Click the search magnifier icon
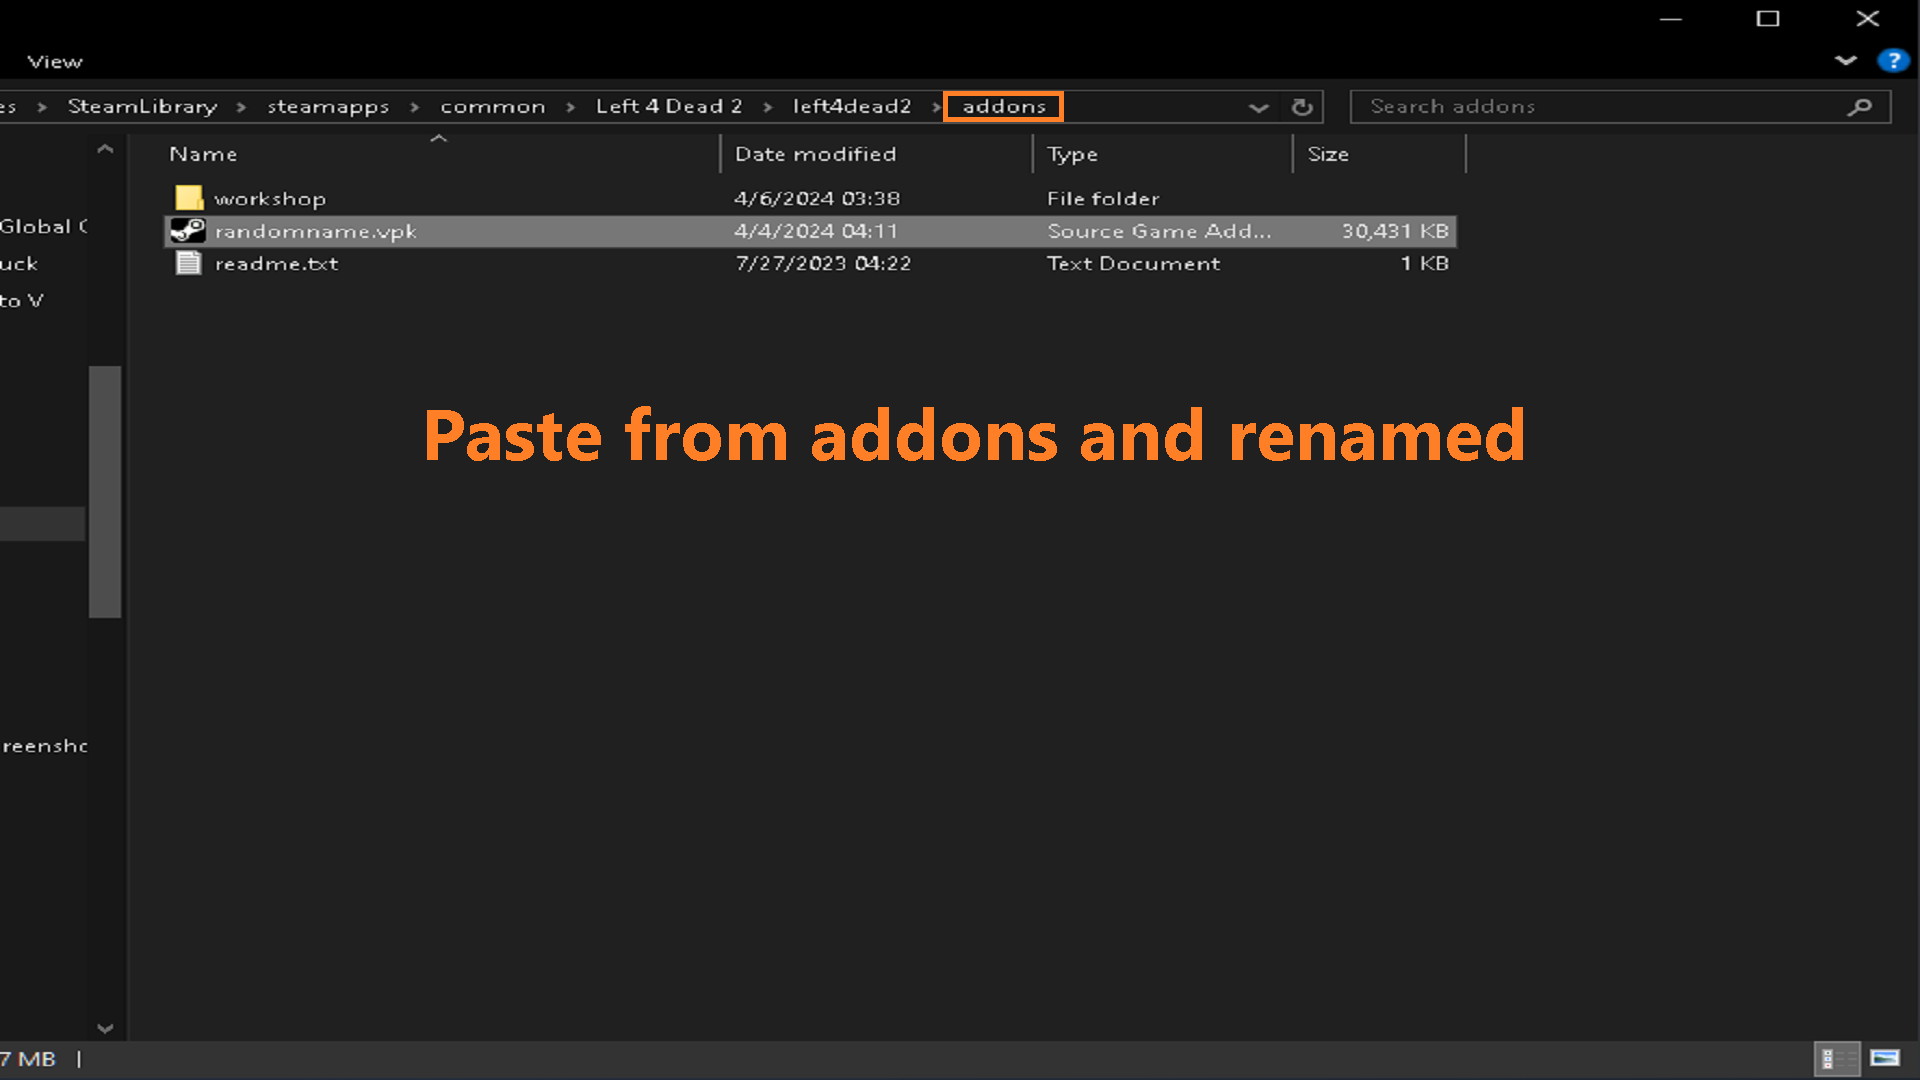The image size is (1920, 1080). [x=1859, y=107]
